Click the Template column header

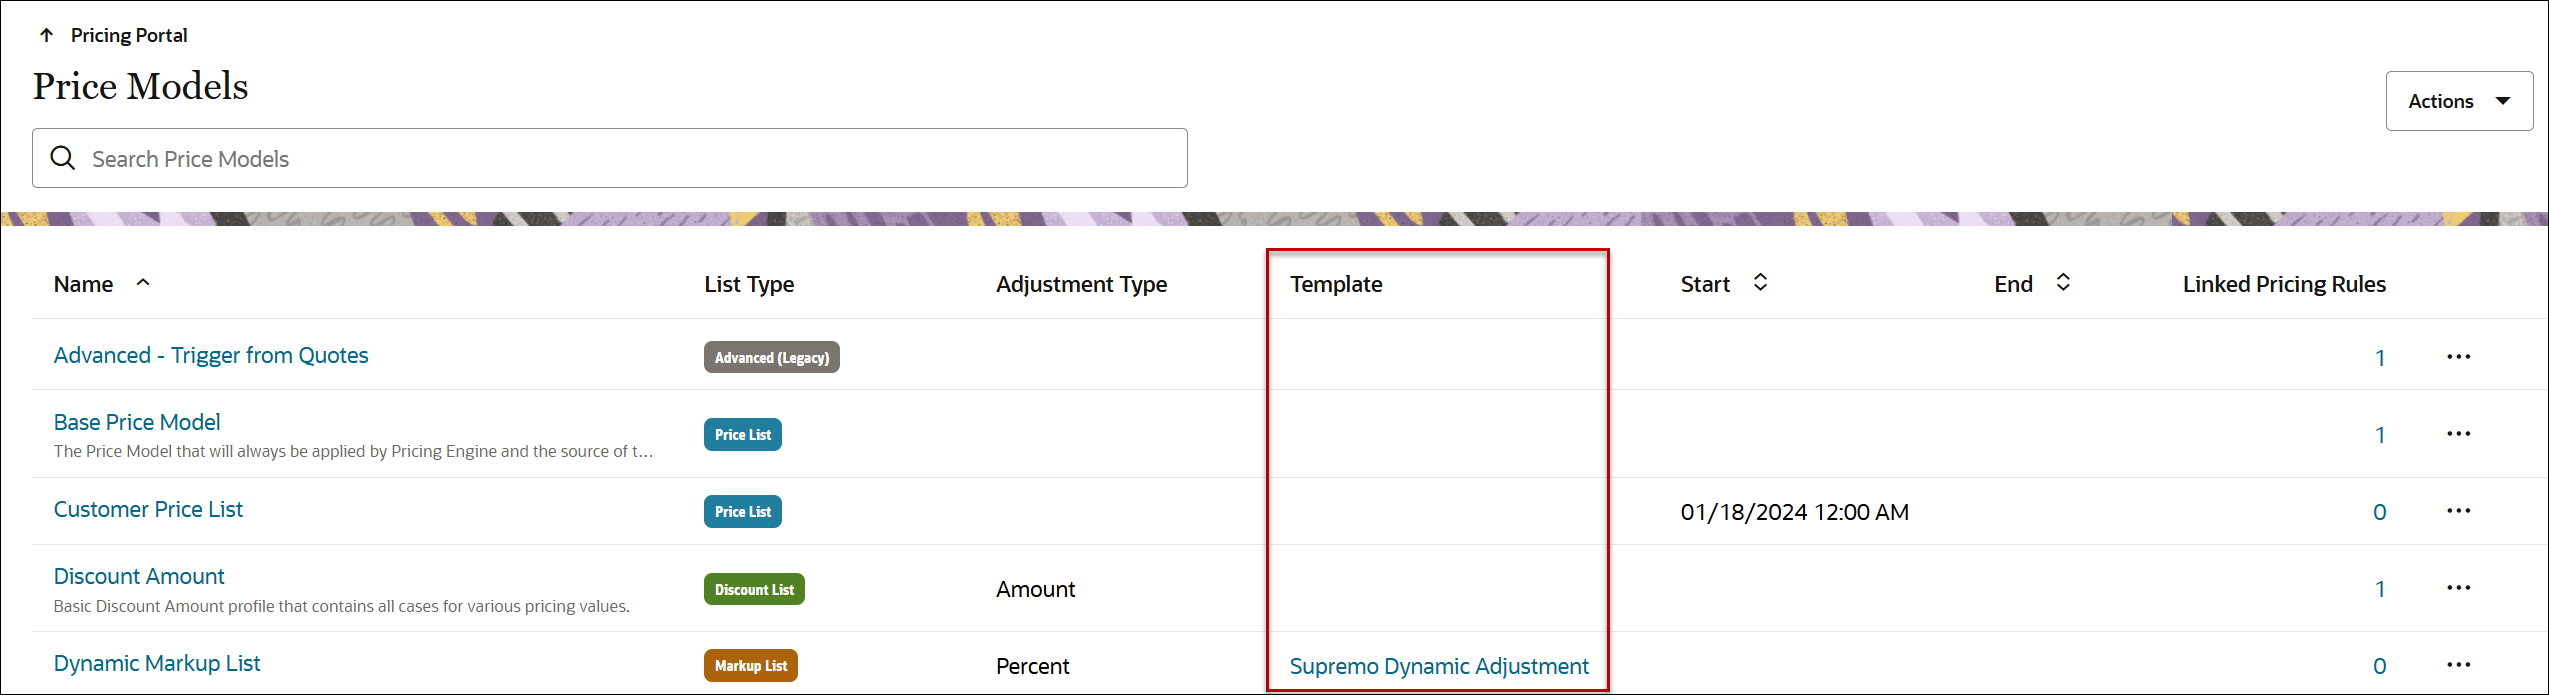pyautogui.click(x=1336, y=284)
